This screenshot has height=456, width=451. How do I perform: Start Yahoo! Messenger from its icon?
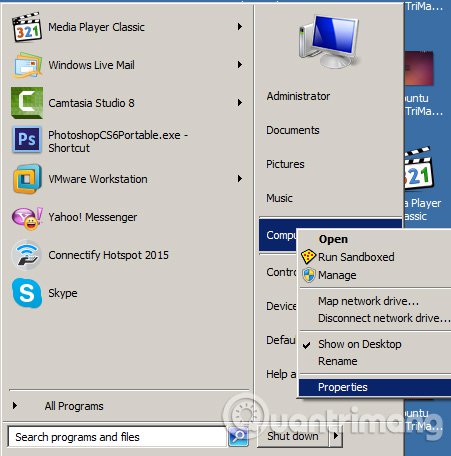[x=27, y=218]
